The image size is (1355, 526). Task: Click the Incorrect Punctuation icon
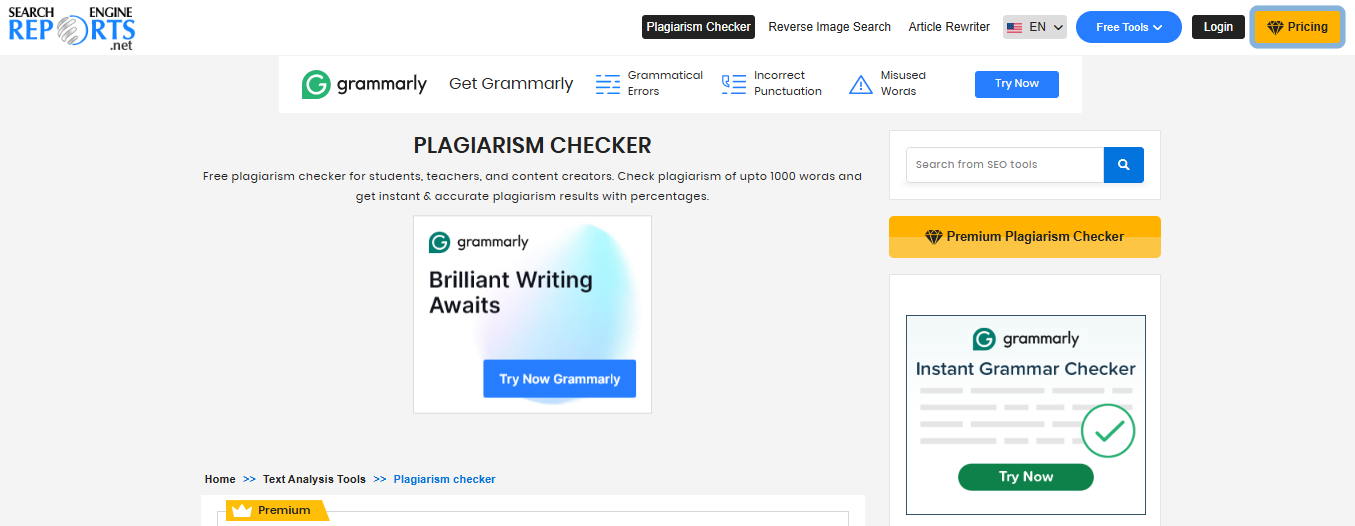click(x=734, y=84)
